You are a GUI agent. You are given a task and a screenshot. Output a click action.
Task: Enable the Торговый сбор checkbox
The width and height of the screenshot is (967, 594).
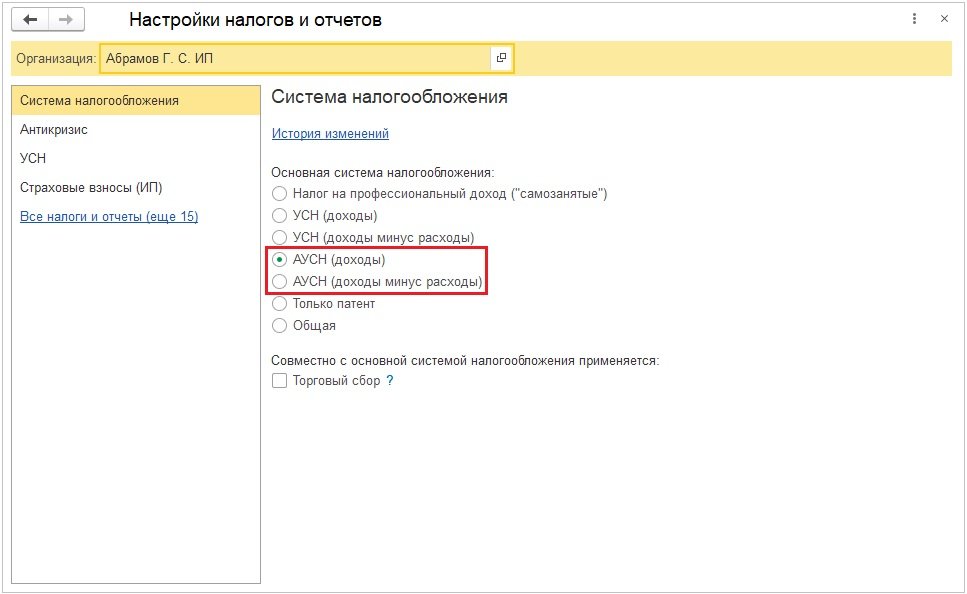[280, 381]
